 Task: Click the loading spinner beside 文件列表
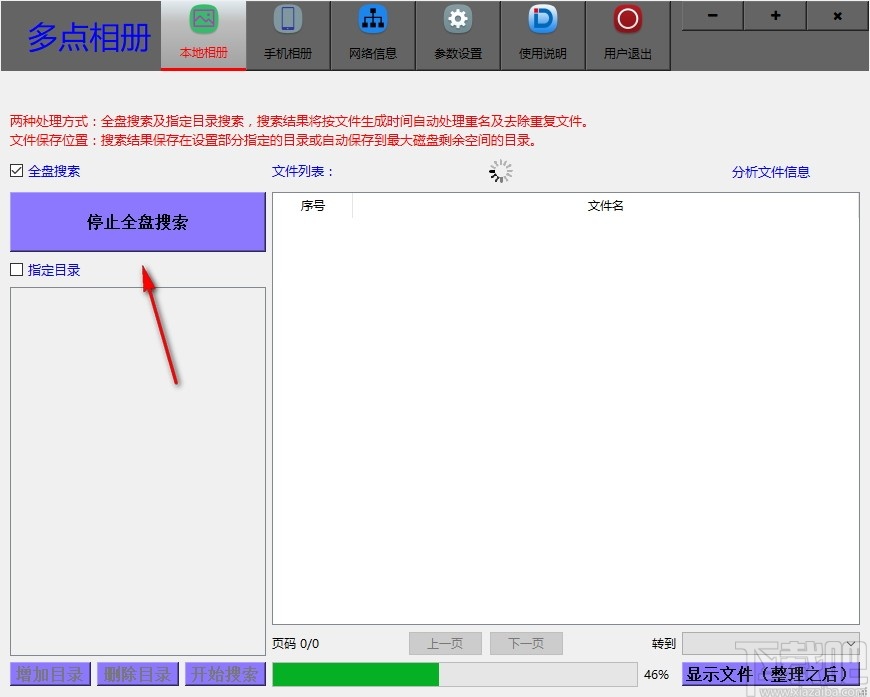(500, 171)
